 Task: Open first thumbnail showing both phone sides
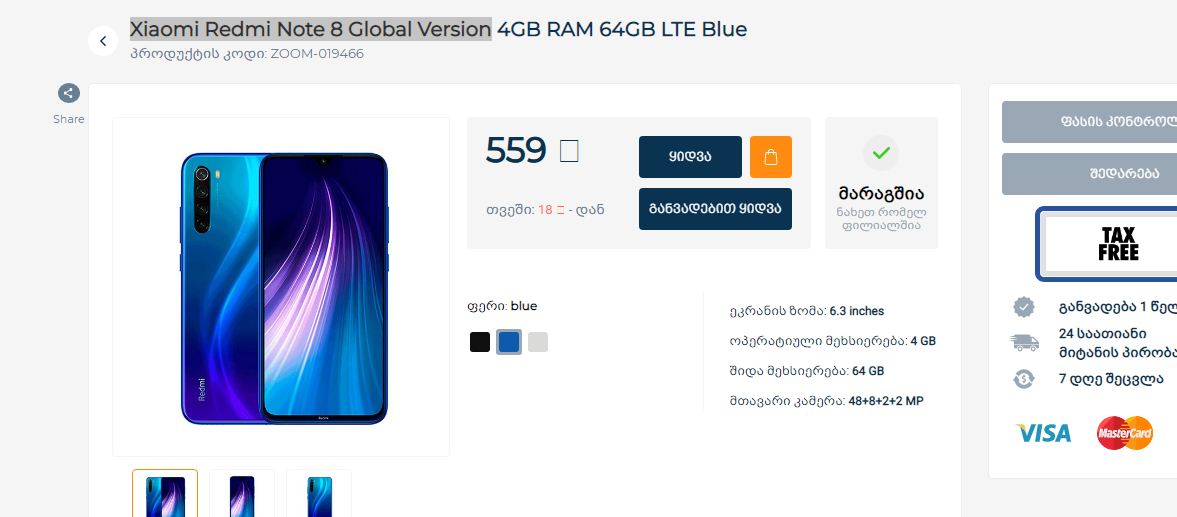click(x=165, y=494)
